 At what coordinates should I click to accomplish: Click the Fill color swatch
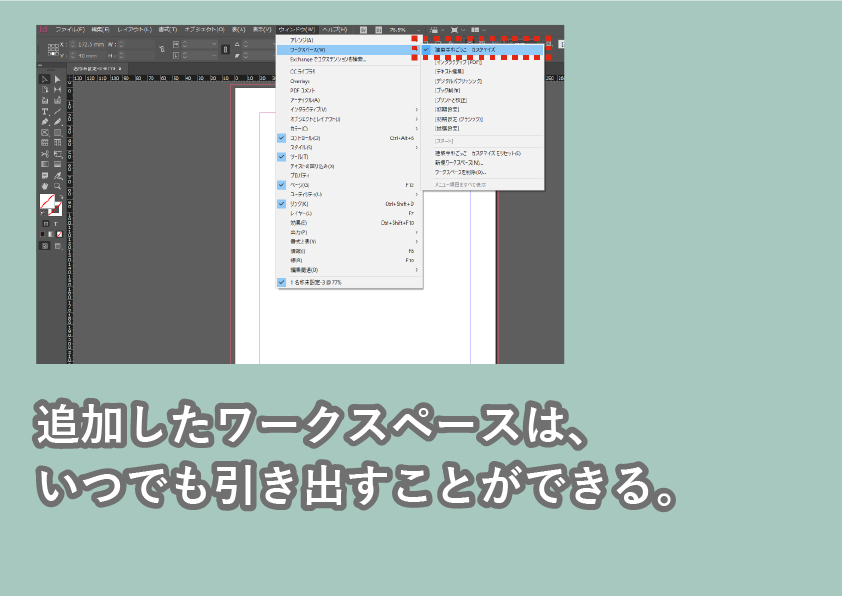click(x=47, y=202)
